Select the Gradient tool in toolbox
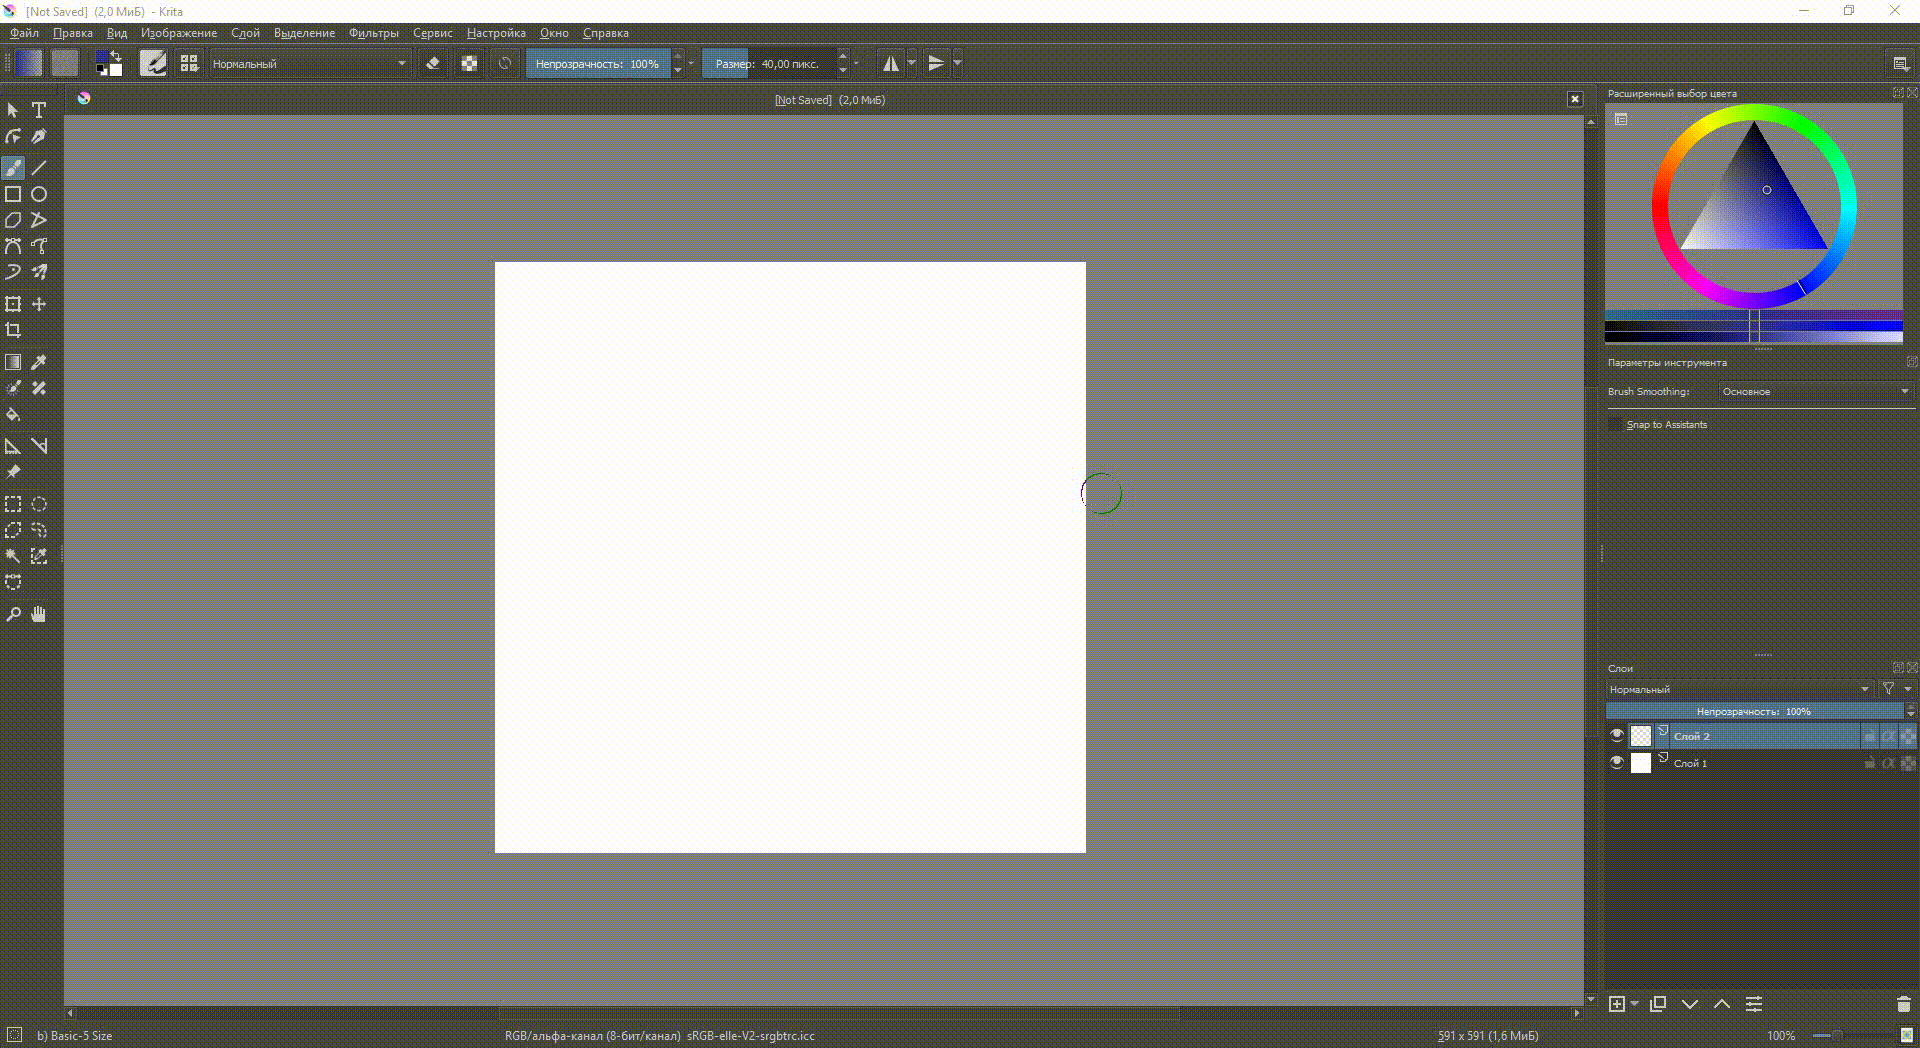The height and width of the screenshot is (1048, 1920). pos(13,362)
